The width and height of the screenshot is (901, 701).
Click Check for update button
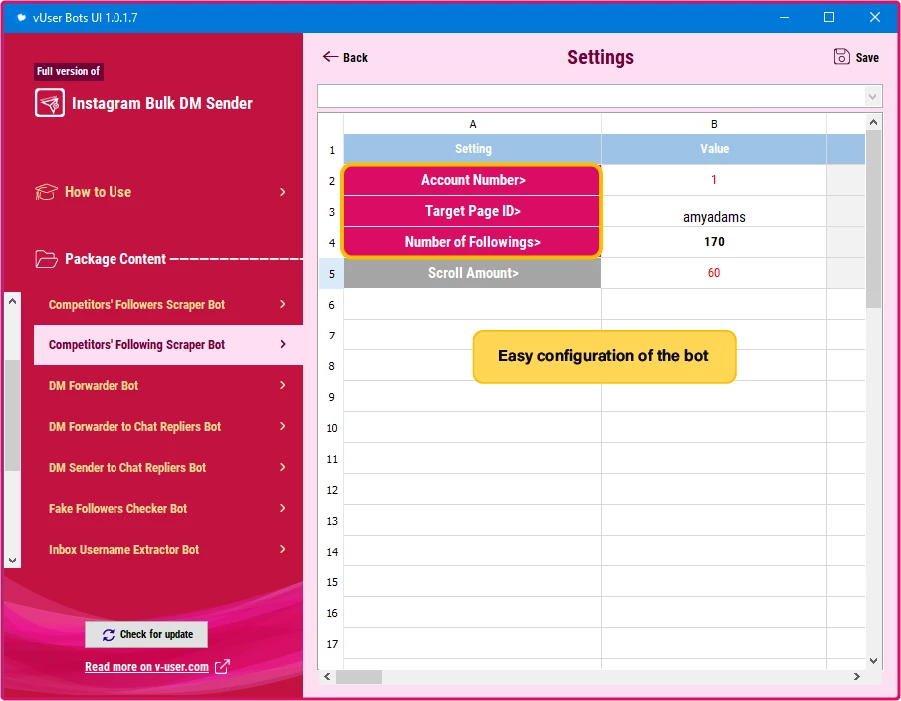tap(147, 634)
